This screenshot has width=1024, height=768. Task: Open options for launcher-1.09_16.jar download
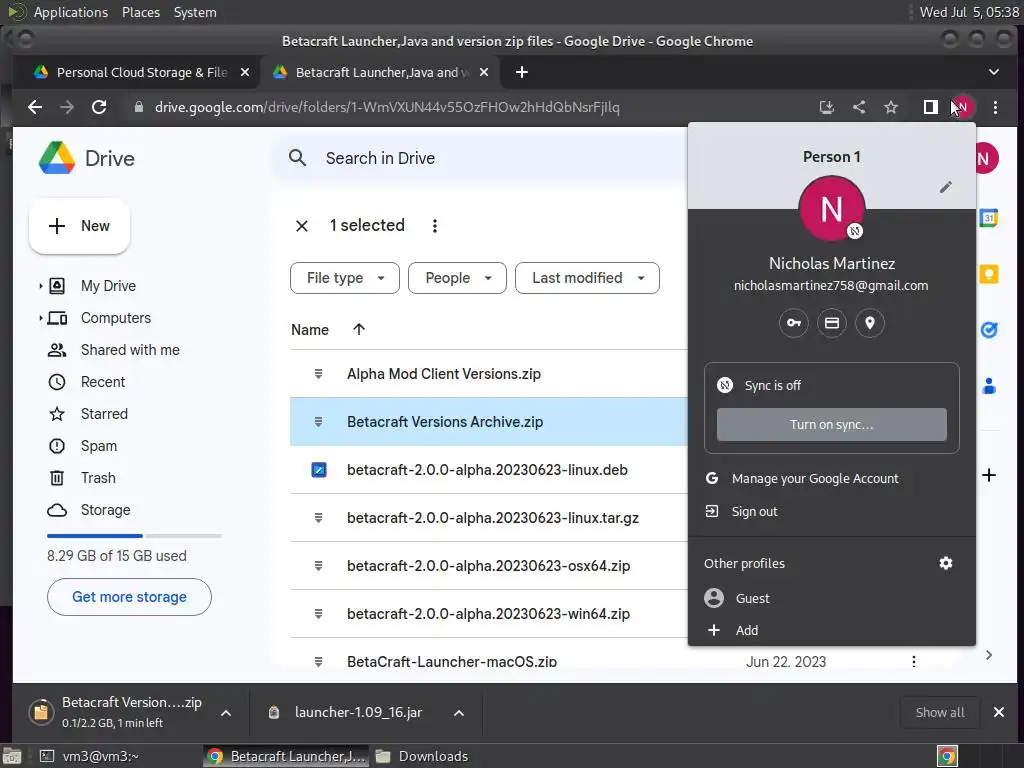click(459, 713)
